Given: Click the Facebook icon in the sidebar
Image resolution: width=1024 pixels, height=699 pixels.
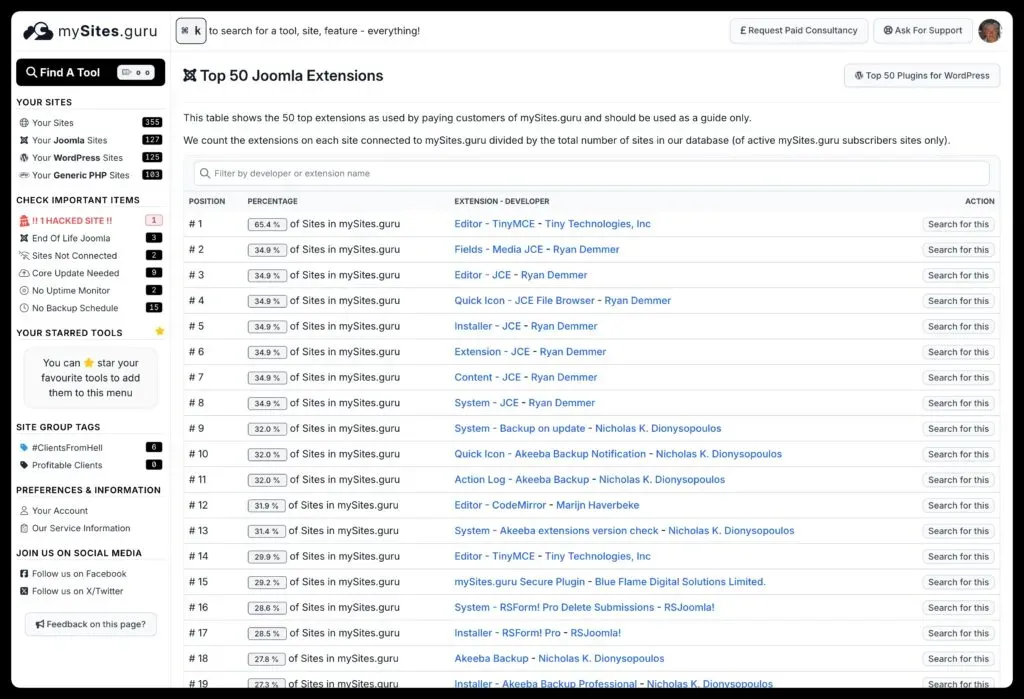Looking at the screenshot, I should click(22, 573).
